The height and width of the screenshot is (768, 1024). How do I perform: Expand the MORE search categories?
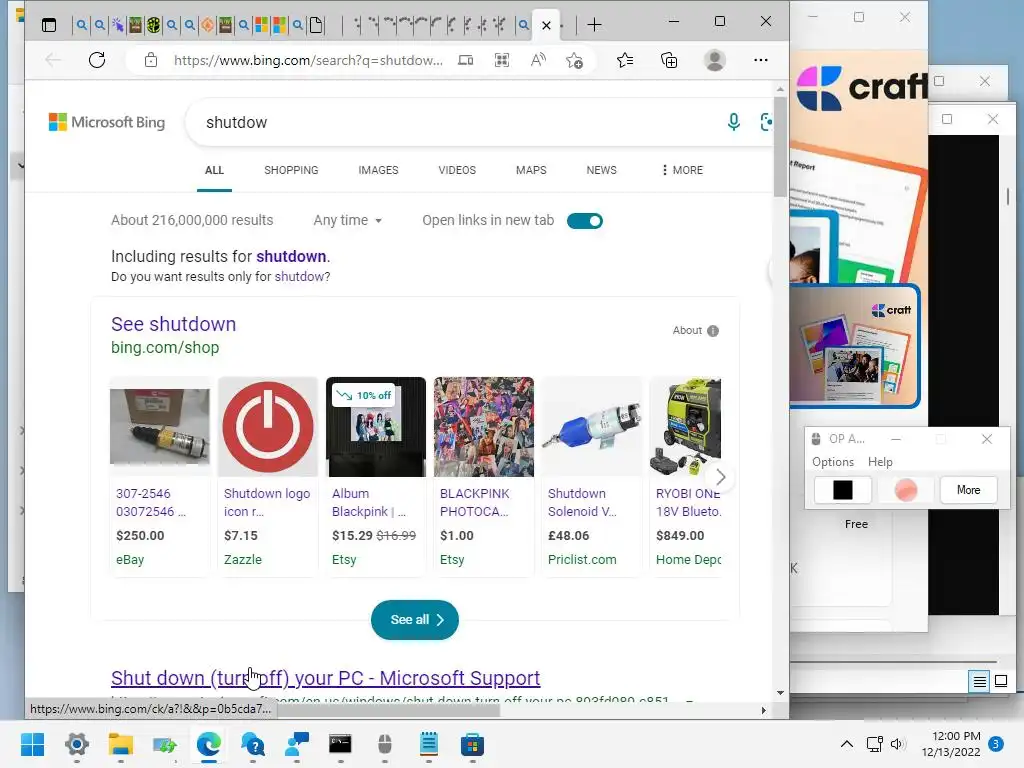click(x=682, y=170)
